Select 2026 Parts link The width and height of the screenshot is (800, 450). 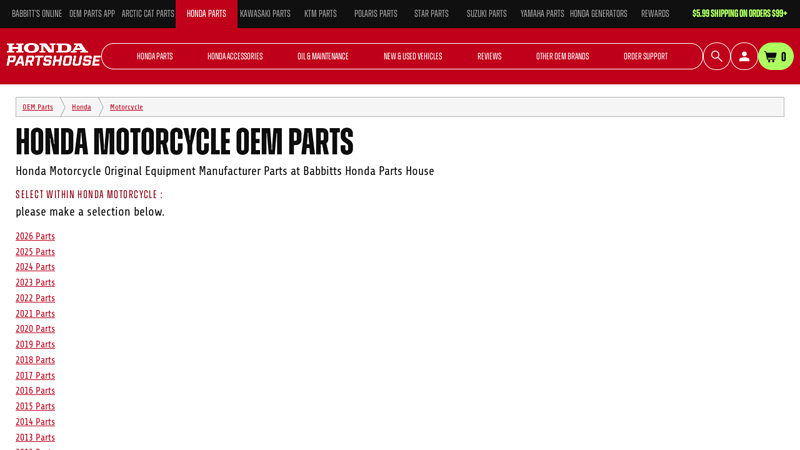pos(35,236)
